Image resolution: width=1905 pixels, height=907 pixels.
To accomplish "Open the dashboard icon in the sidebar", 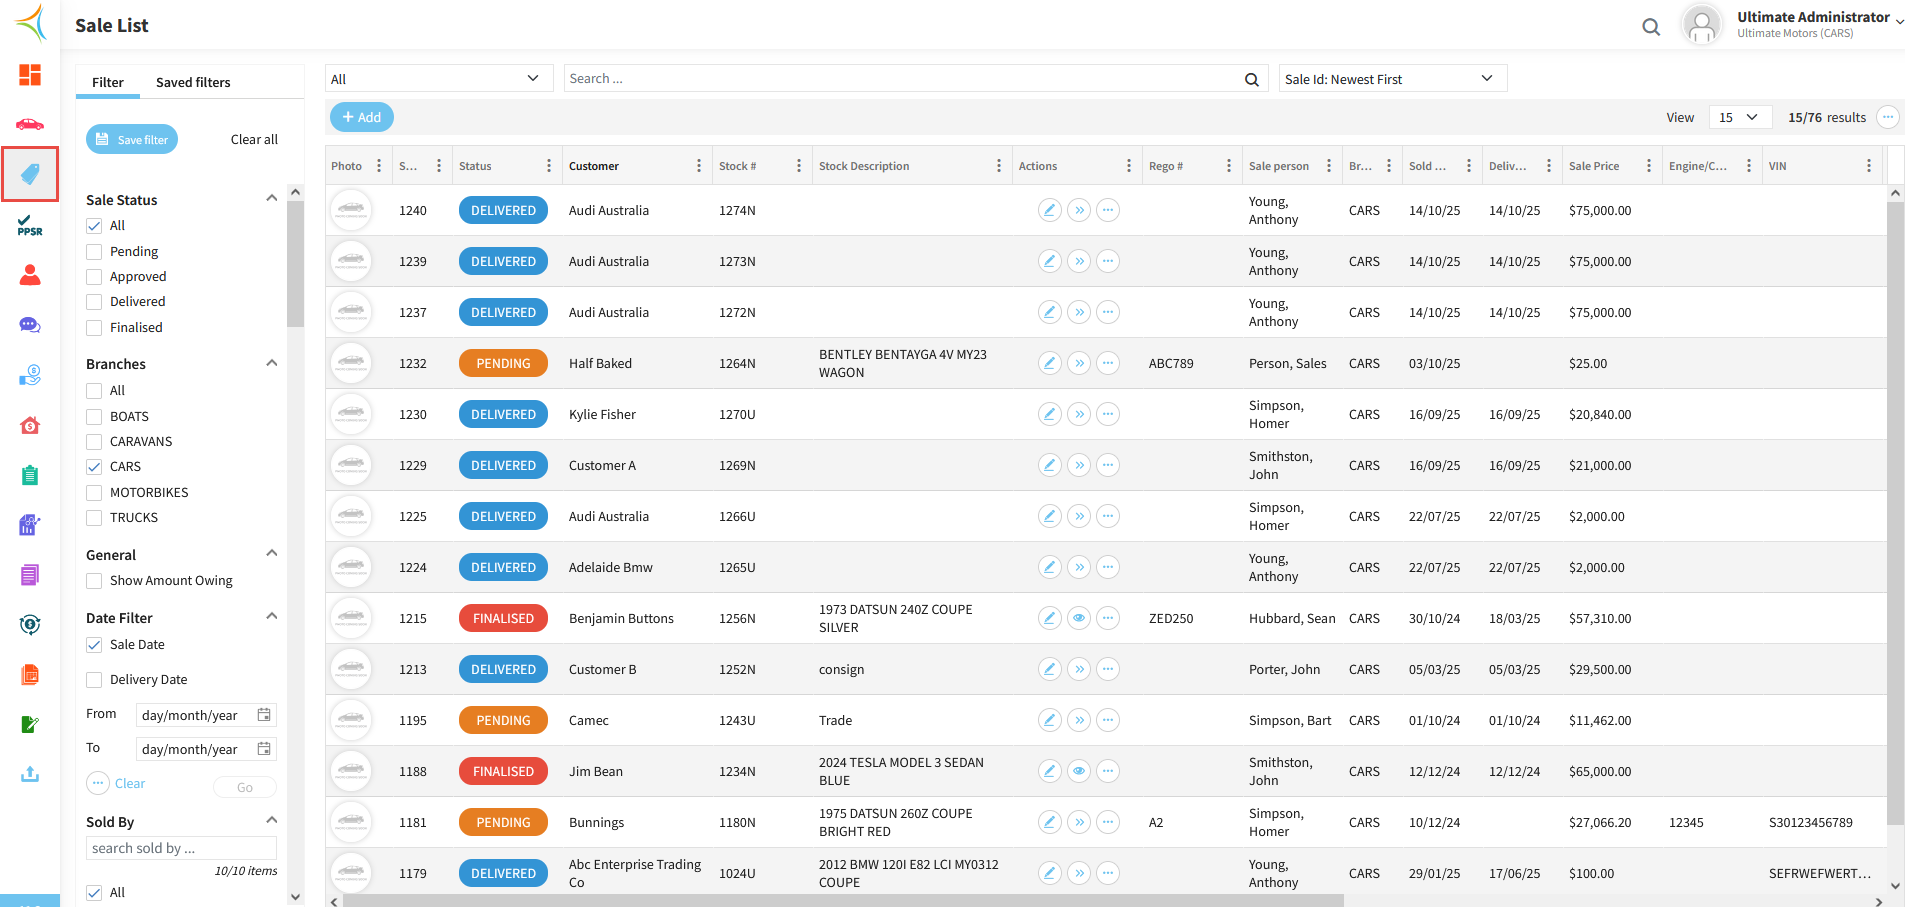I will 30,75.
